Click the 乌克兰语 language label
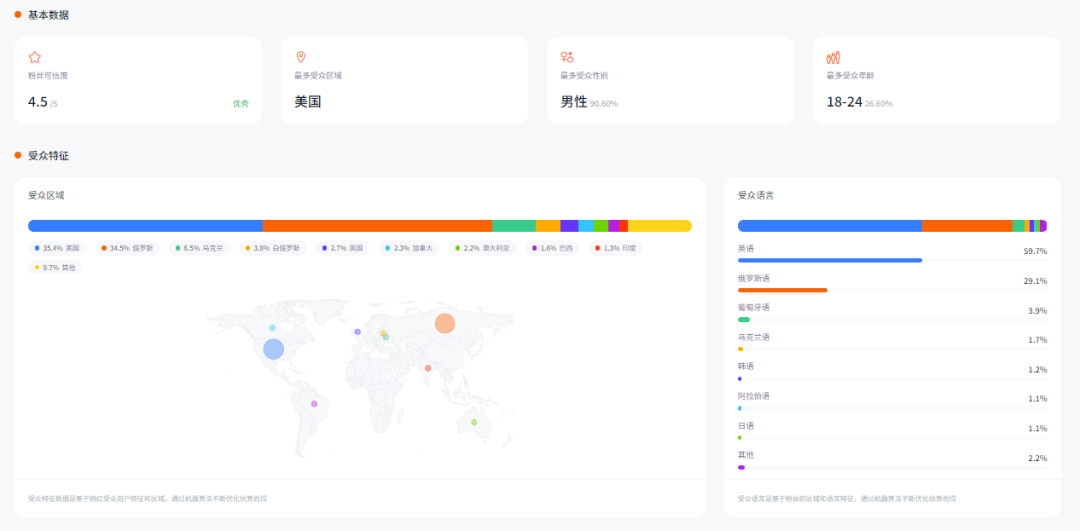The height and width of the screenshot is (531, 1080). coord(754,337)
